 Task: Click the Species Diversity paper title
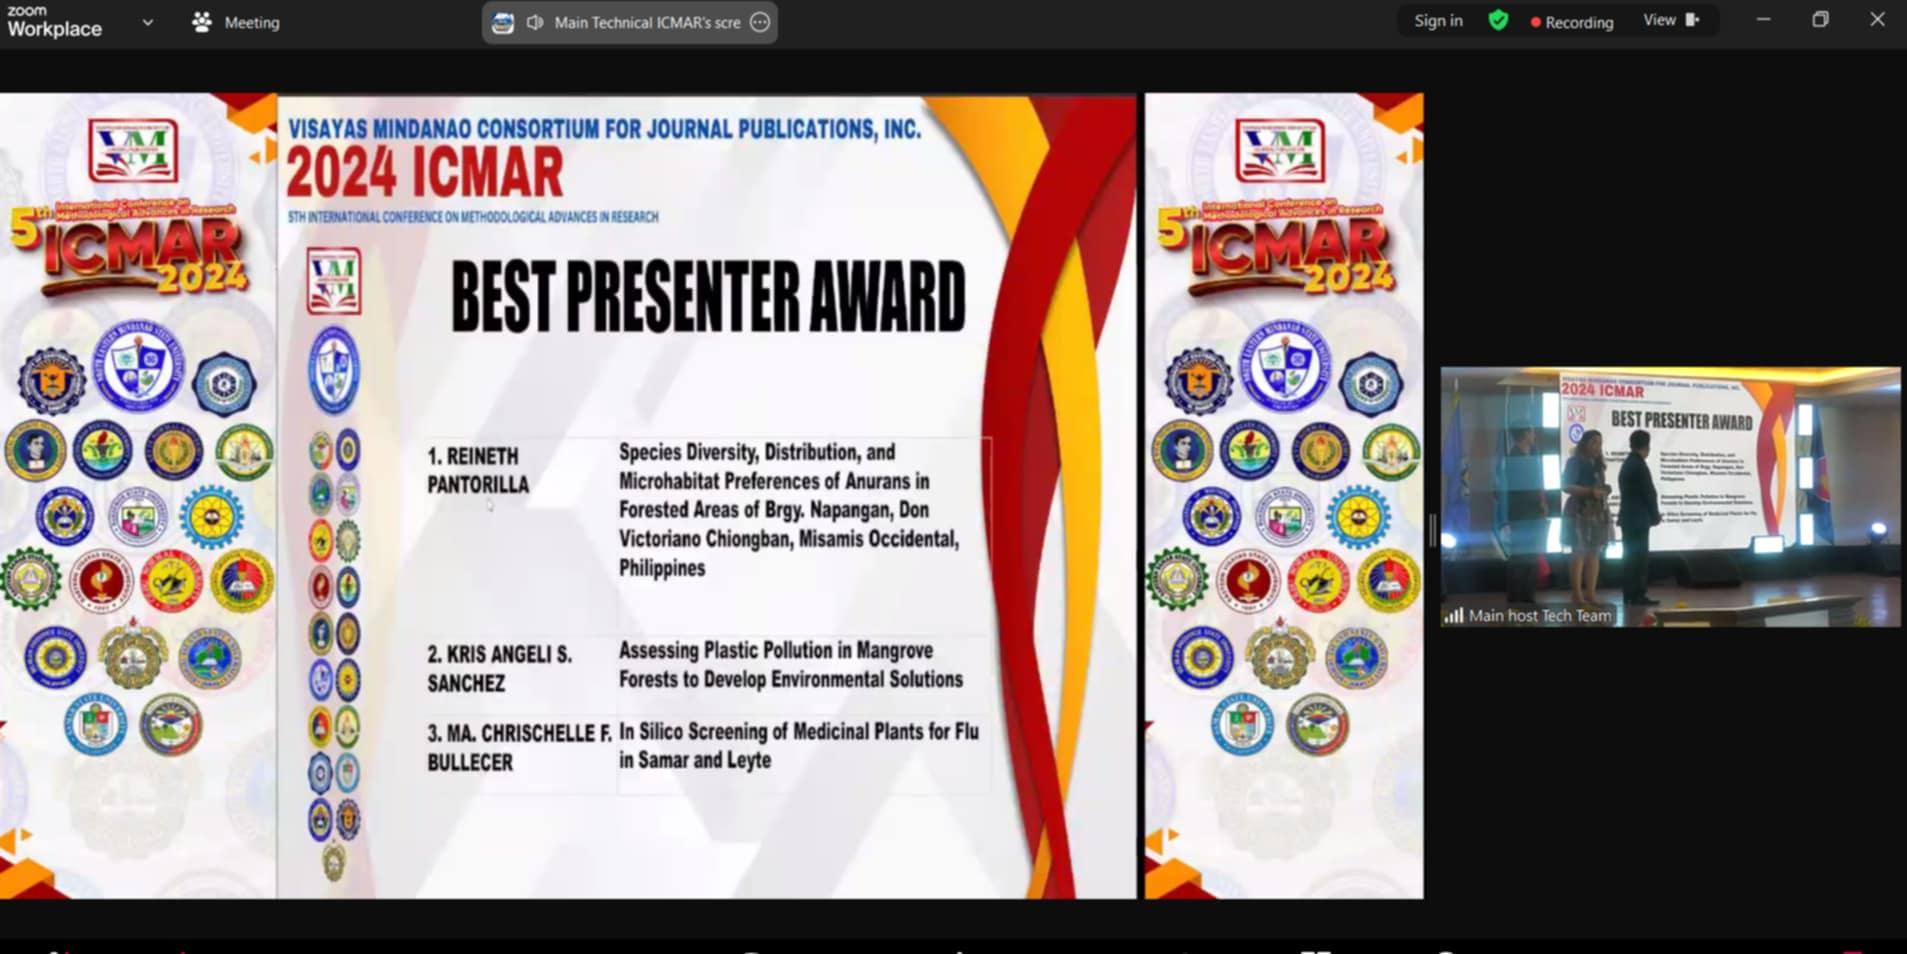789,510
